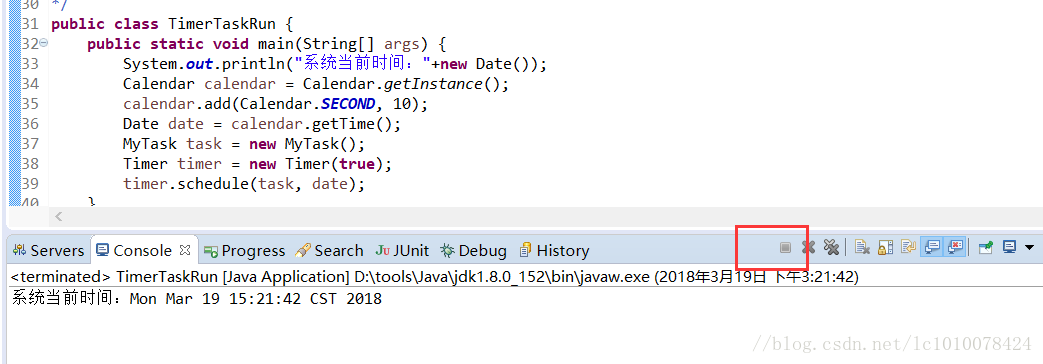The image size is (1043, 364).
Task: Switch to the Search tab
Action: coord(329,251)
